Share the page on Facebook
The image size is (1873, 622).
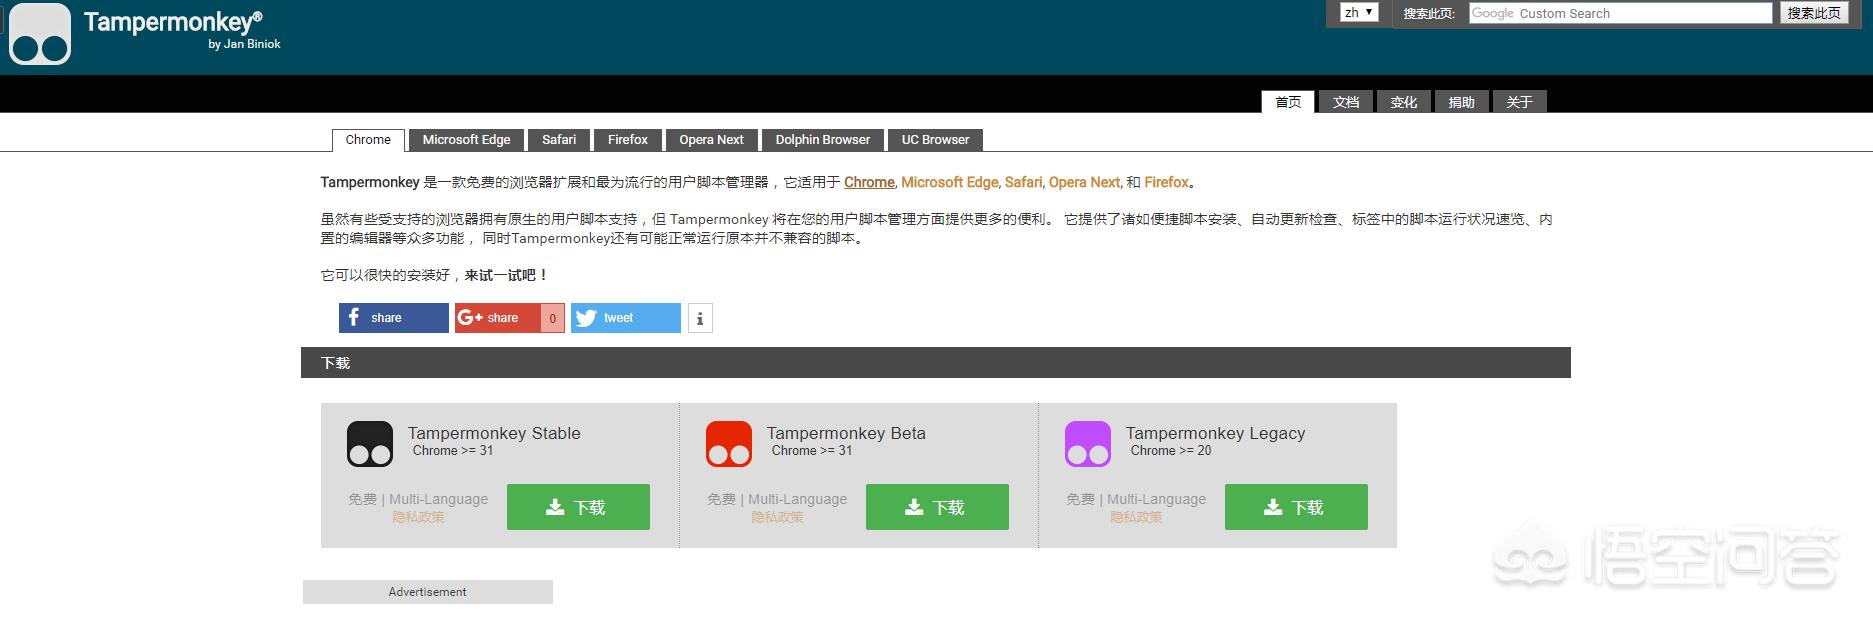coord(393,318)
